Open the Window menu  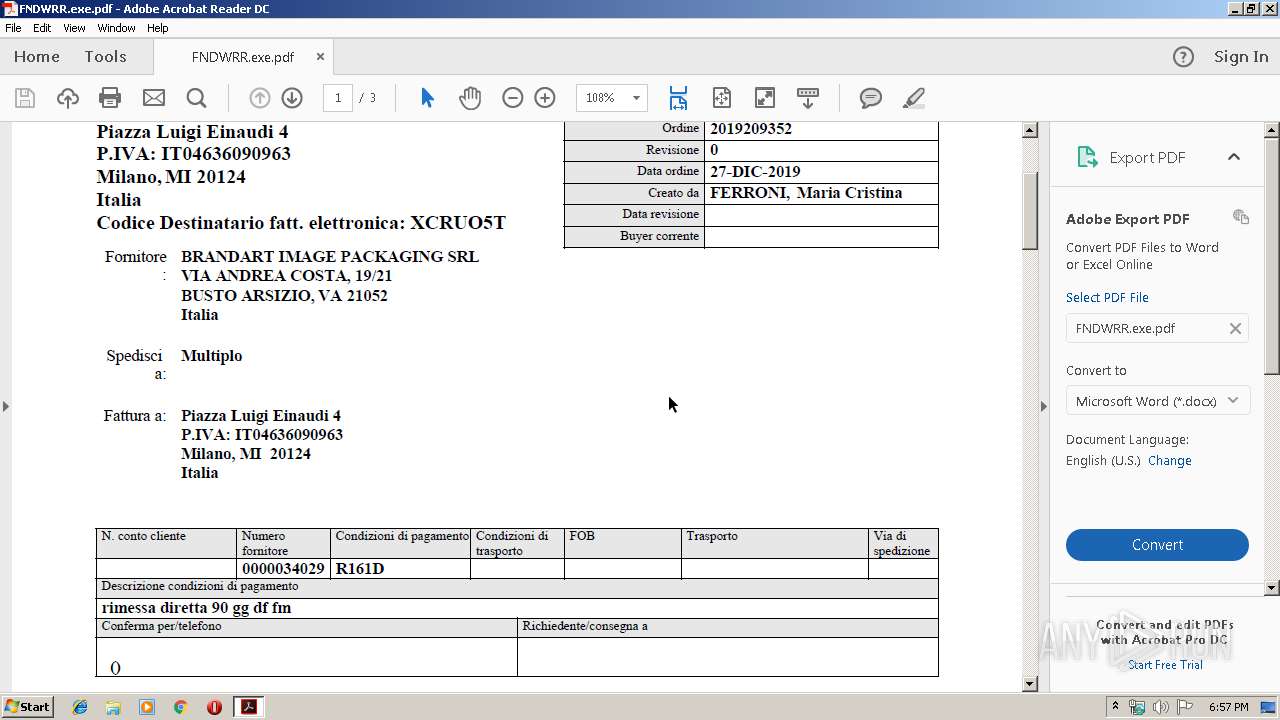point(116,28)
